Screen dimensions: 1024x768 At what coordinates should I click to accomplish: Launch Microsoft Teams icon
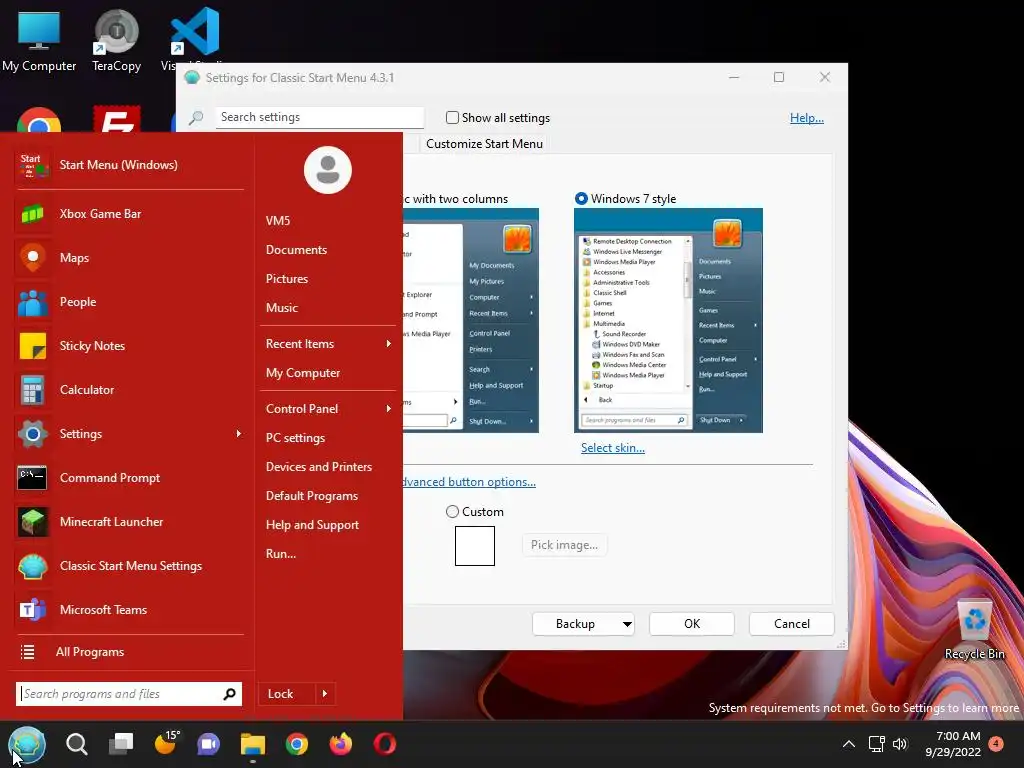tap(33, 609)
